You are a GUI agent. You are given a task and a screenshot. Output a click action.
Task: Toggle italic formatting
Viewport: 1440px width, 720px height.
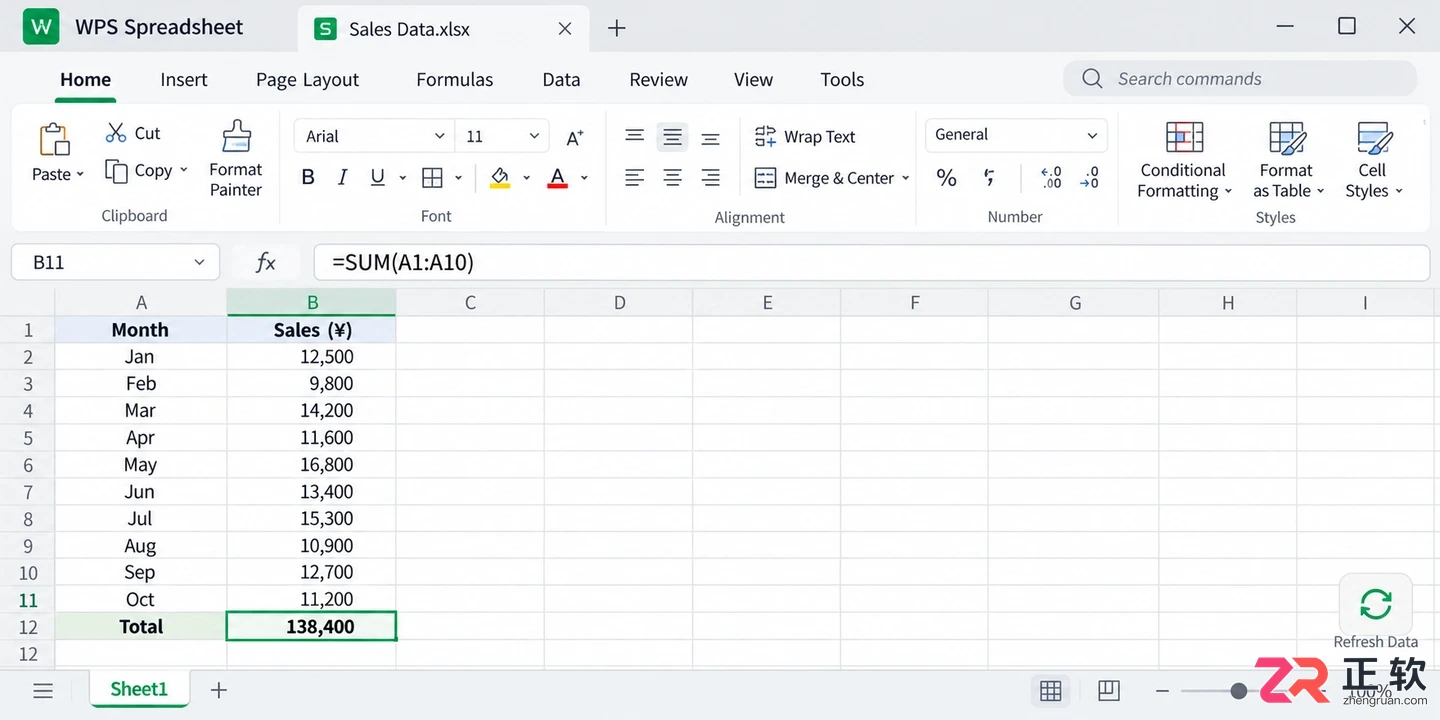(x=342, y=178)
